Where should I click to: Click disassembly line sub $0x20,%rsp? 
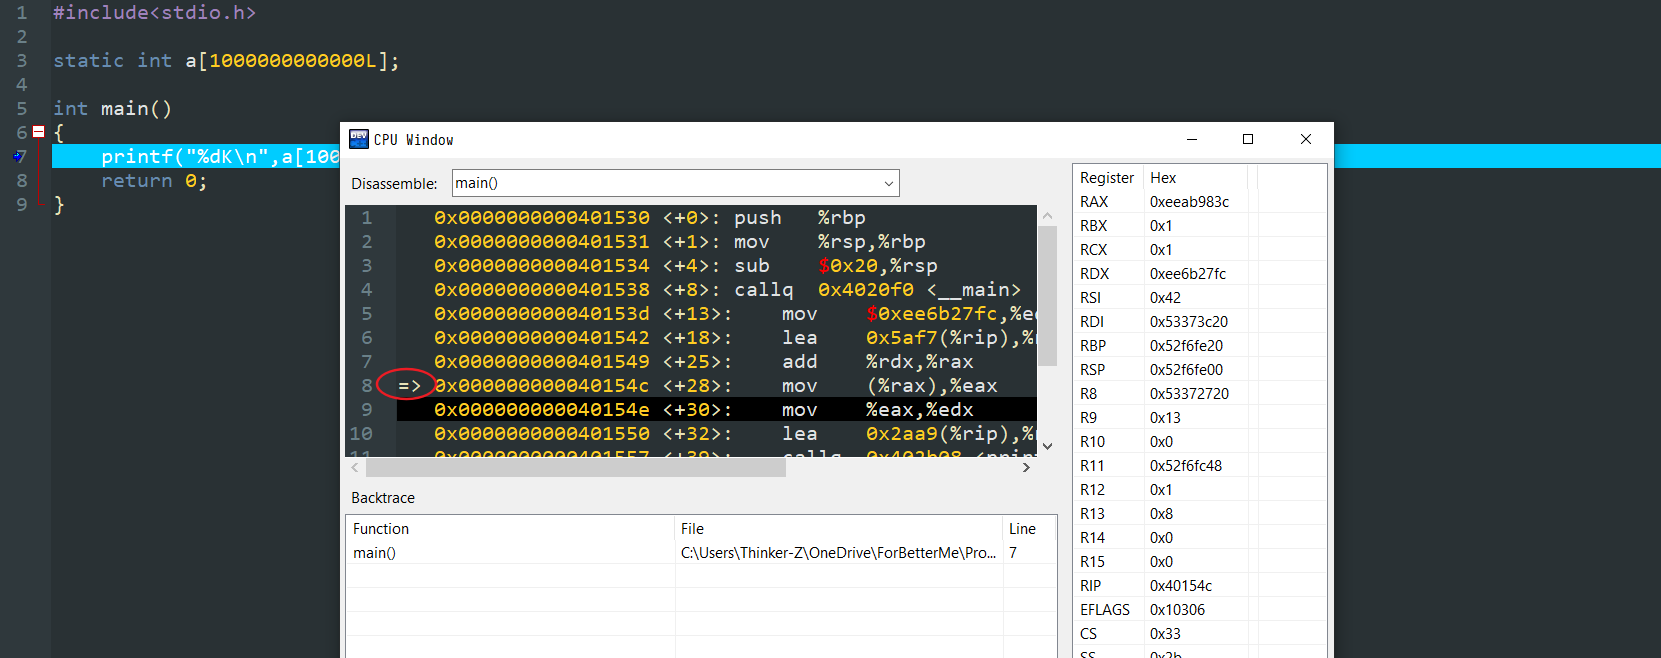click(716, 265)
